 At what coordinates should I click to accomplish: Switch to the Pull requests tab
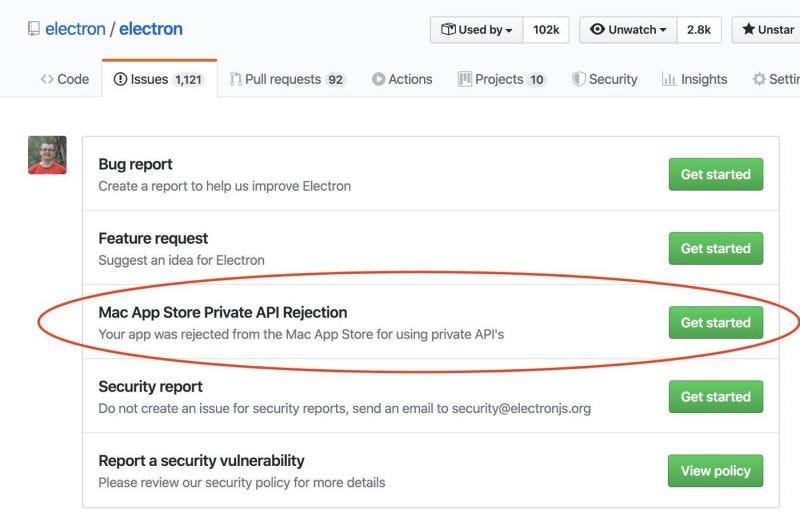pyautogui.click(x=286, y=79)
